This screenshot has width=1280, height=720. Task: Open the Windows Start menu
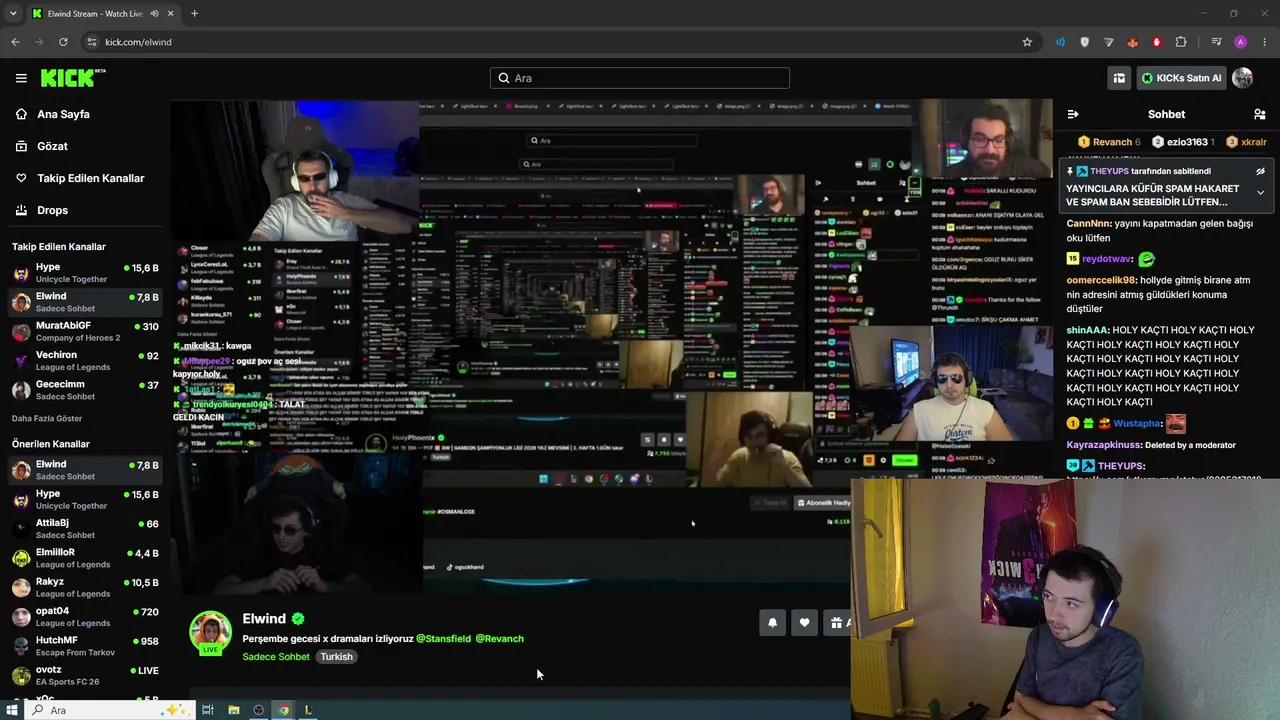[12, 710]
